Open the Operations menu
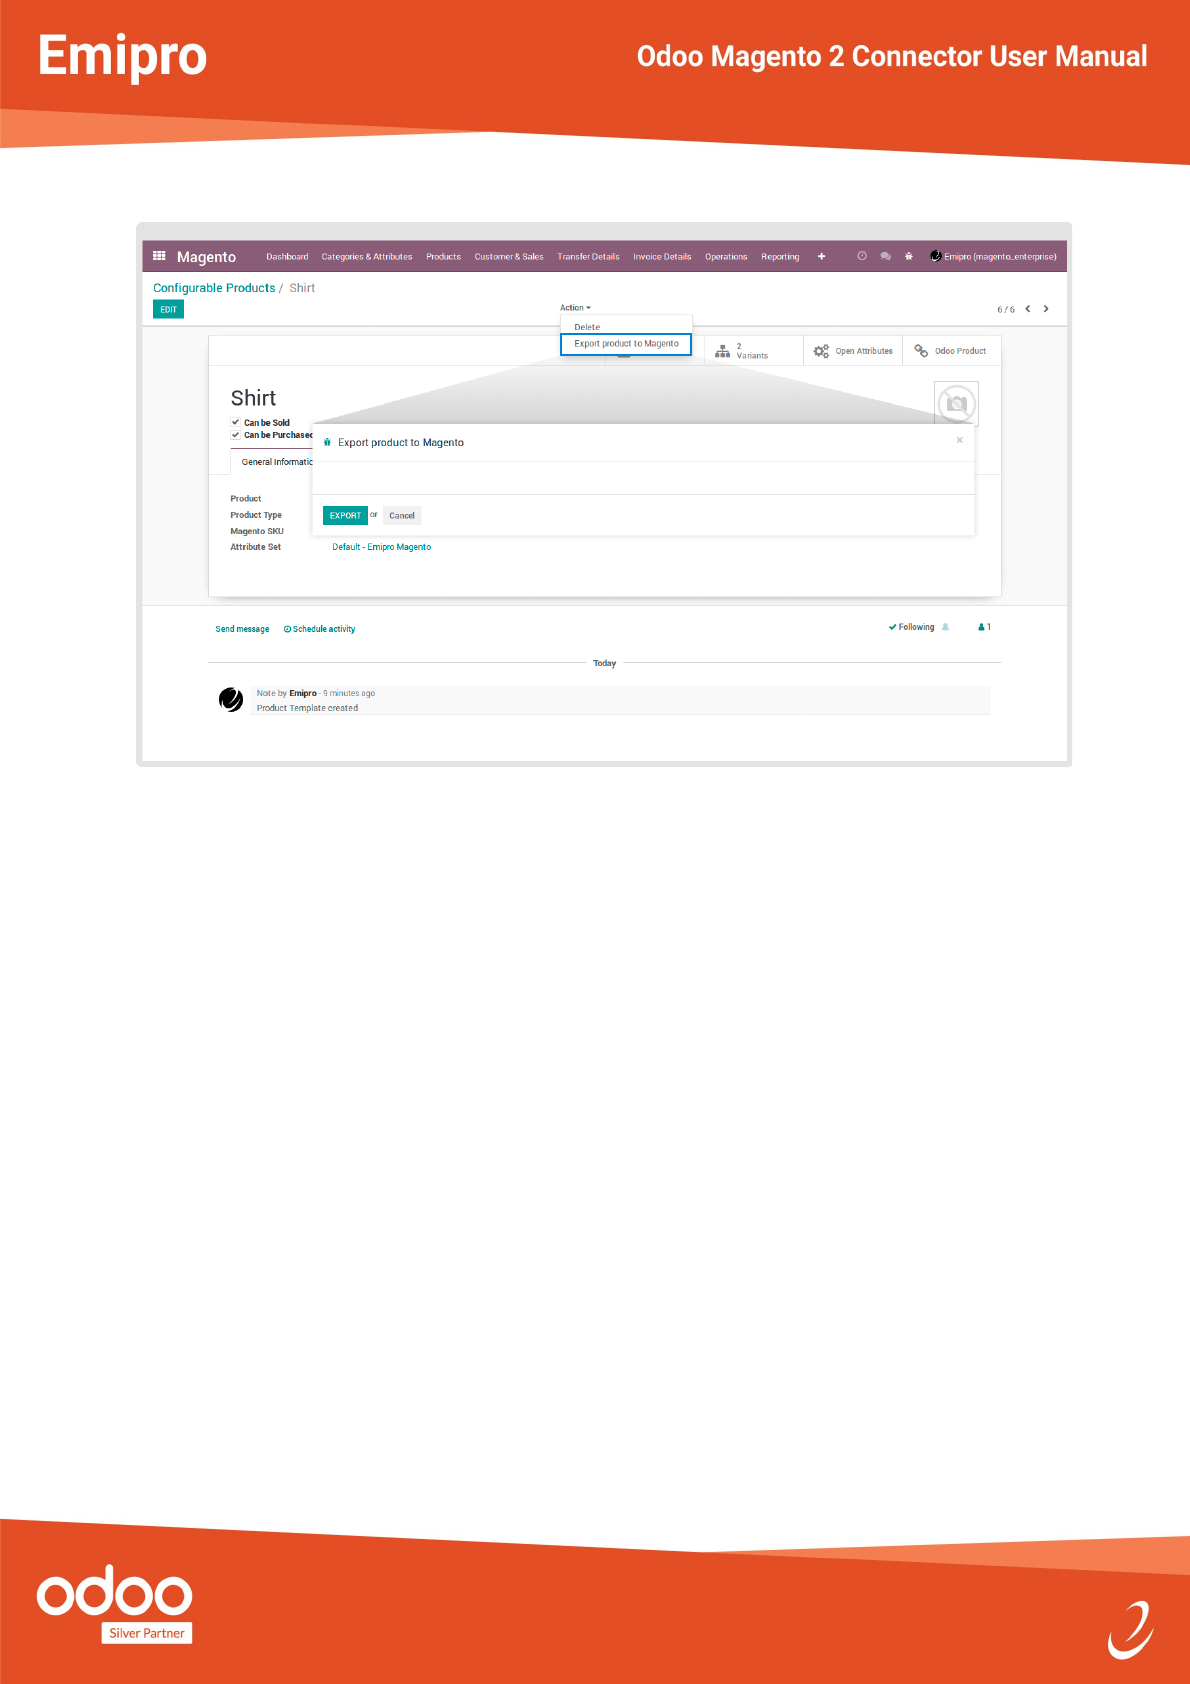Image resolution: width=1190 pixels, height=1684 pixels. (x=726, y=257)
